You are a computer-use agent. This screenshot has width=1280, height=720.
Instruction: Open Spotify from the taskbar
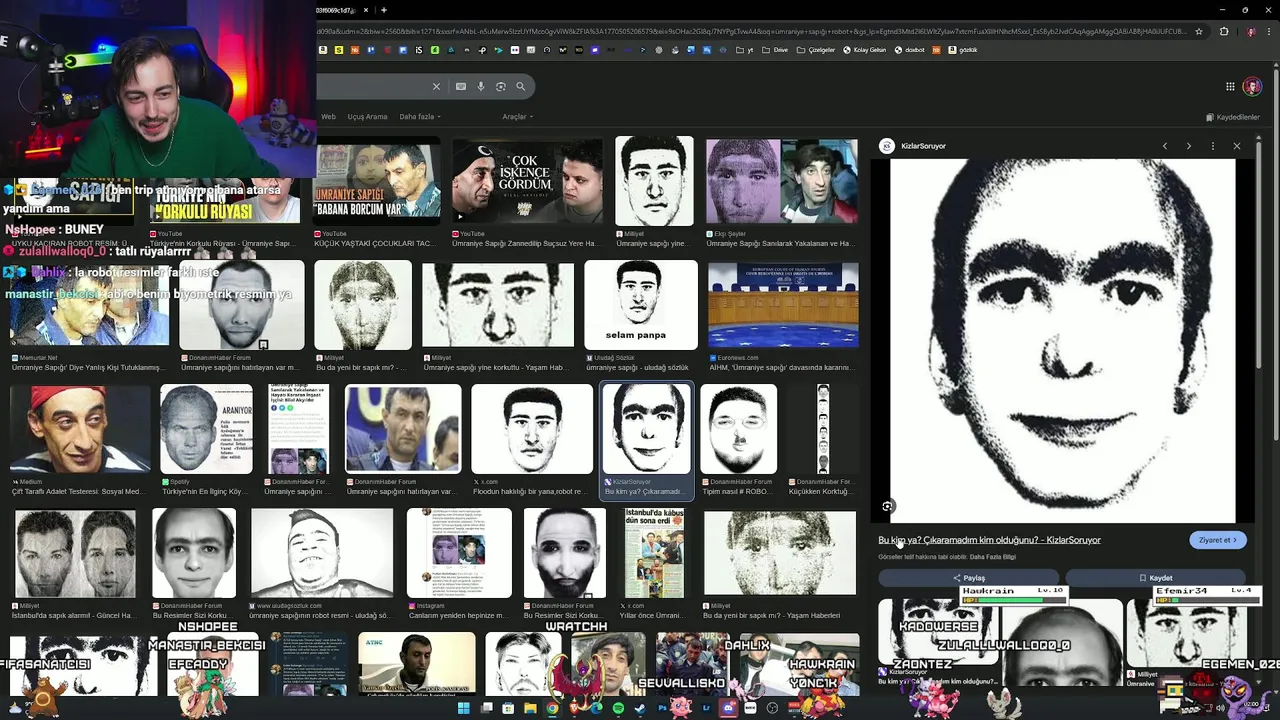pos(618,708)
